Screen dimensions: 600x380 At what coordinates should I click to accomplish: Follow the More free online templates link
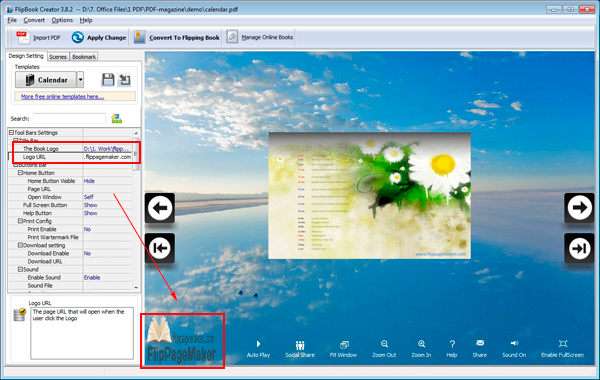tap(62, 96)
